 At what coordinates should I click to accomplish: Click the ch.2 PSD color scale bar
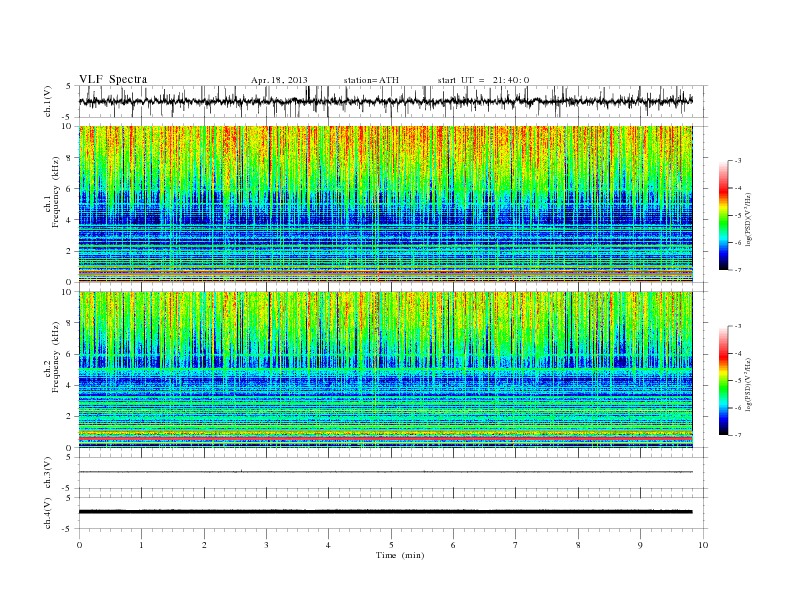coord(723,381)
